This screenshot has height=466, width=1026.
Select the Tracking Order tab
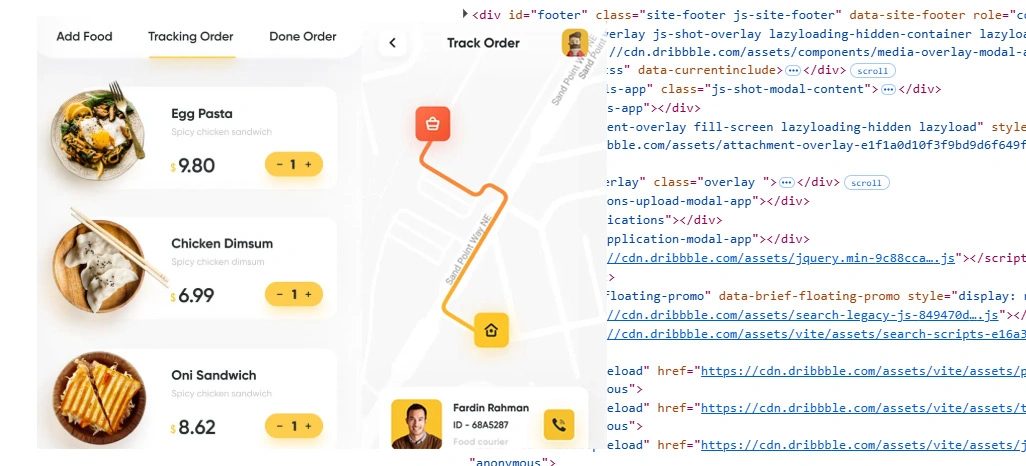coord(190,37)
